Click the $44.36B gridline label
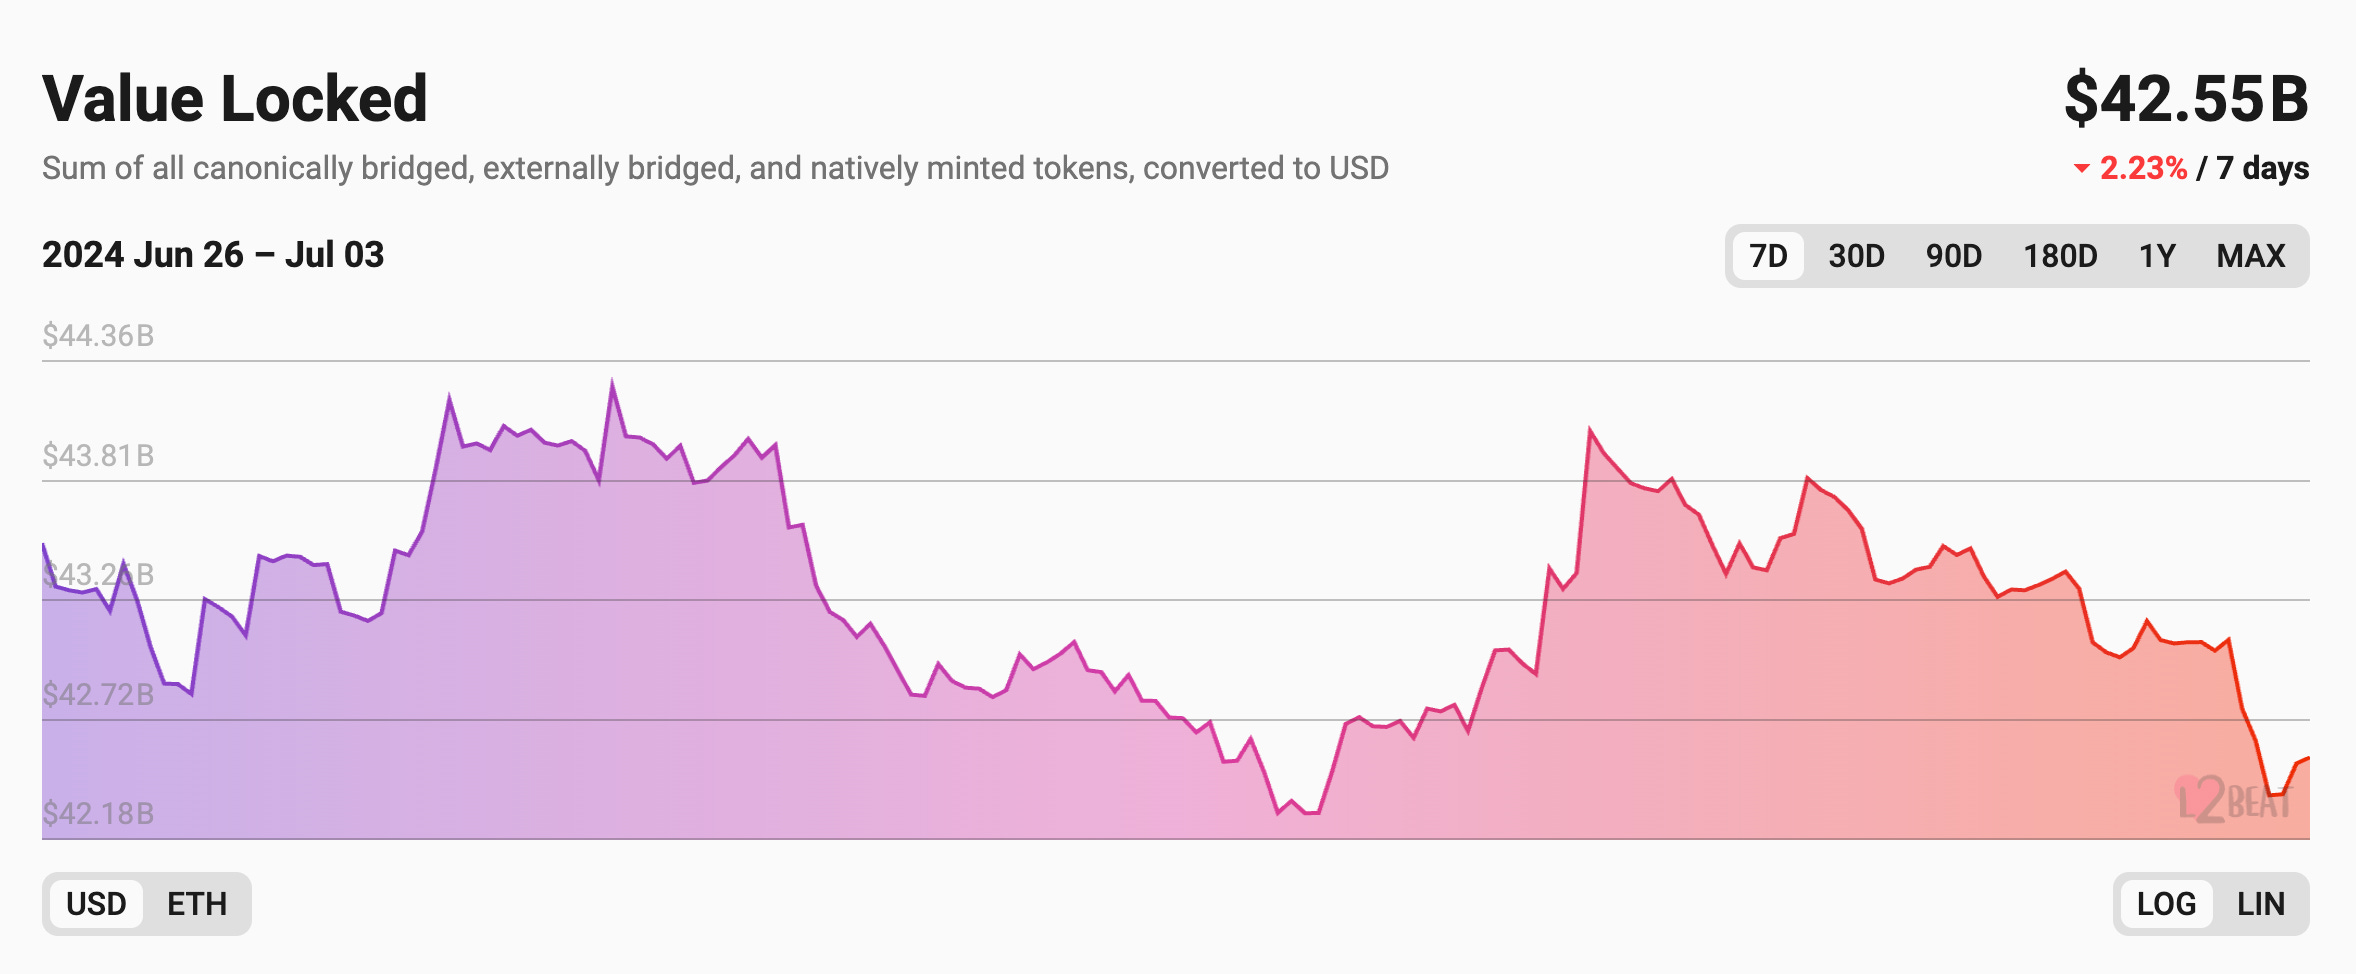 (98, 334)
